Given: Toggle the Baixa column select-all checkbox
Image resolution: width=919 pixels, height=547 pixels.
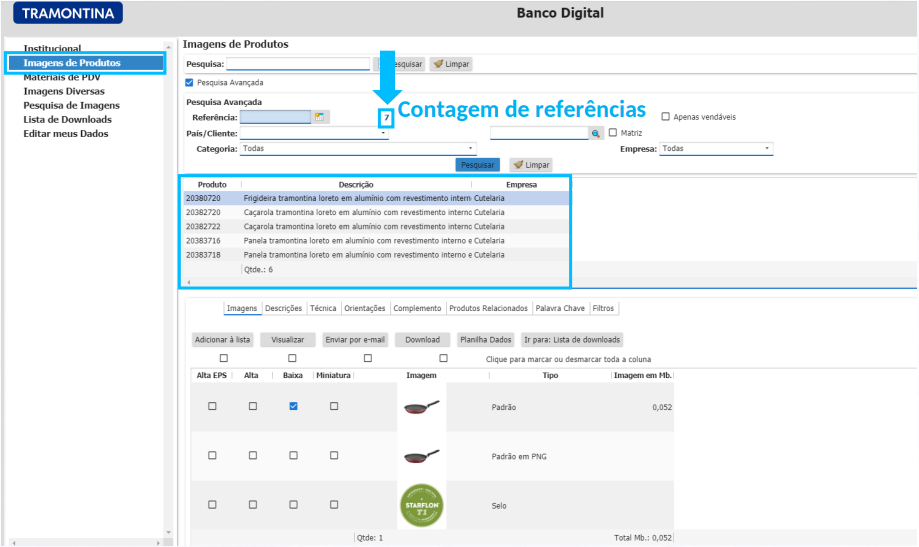Looking at the screenshot, I should 368,358.
